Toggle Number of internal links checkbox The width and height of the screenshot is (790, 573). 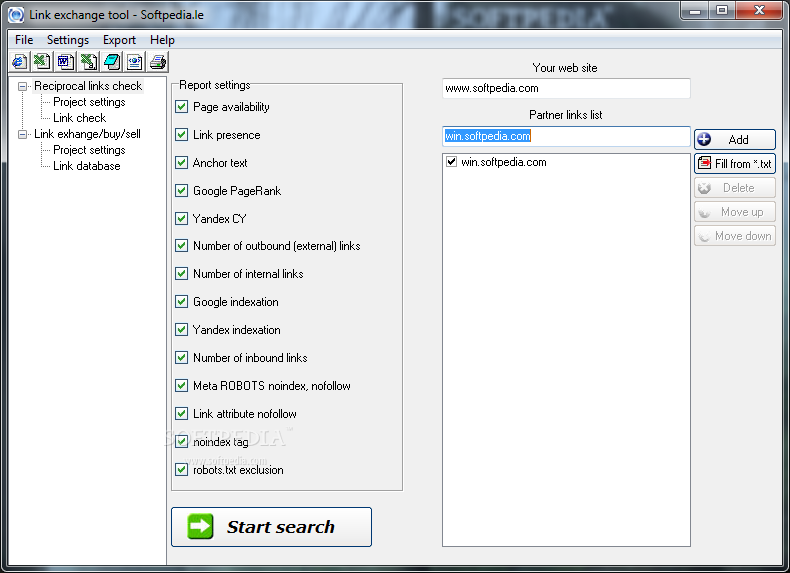[x=181, y=274]
